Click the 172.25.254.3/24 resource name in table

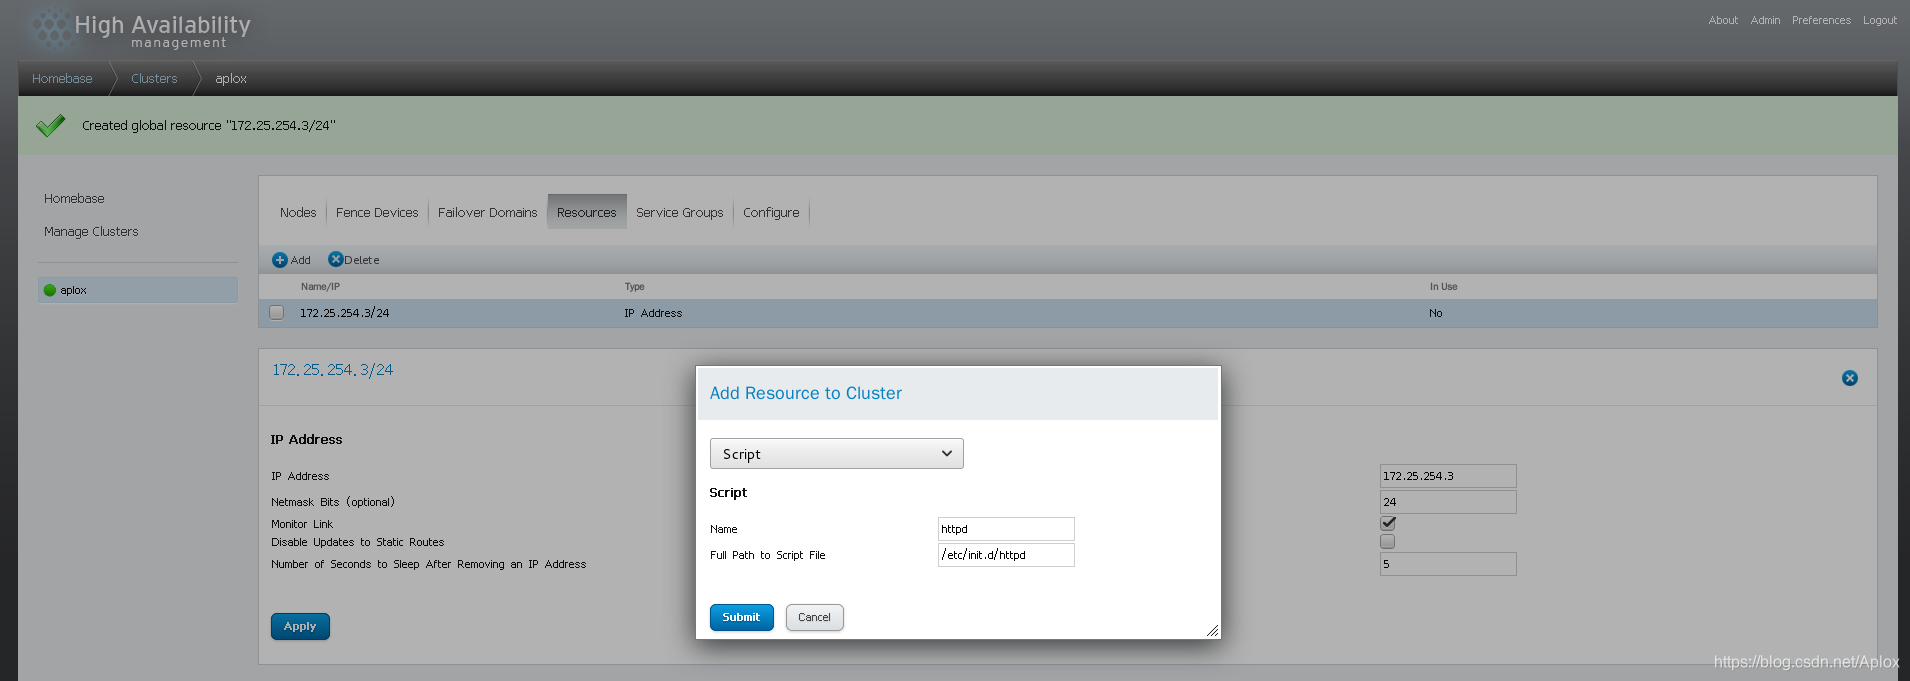(345, 313)
